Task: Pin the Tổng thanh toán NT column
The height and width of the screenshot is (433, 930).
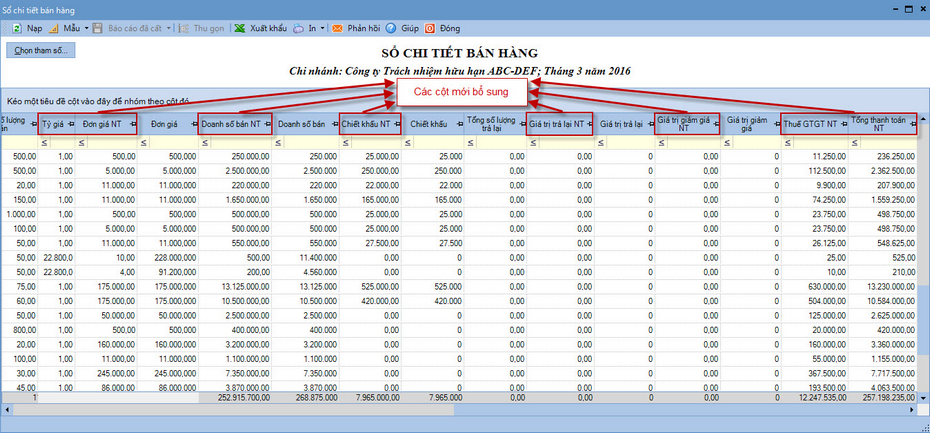Action: (912, 123)
